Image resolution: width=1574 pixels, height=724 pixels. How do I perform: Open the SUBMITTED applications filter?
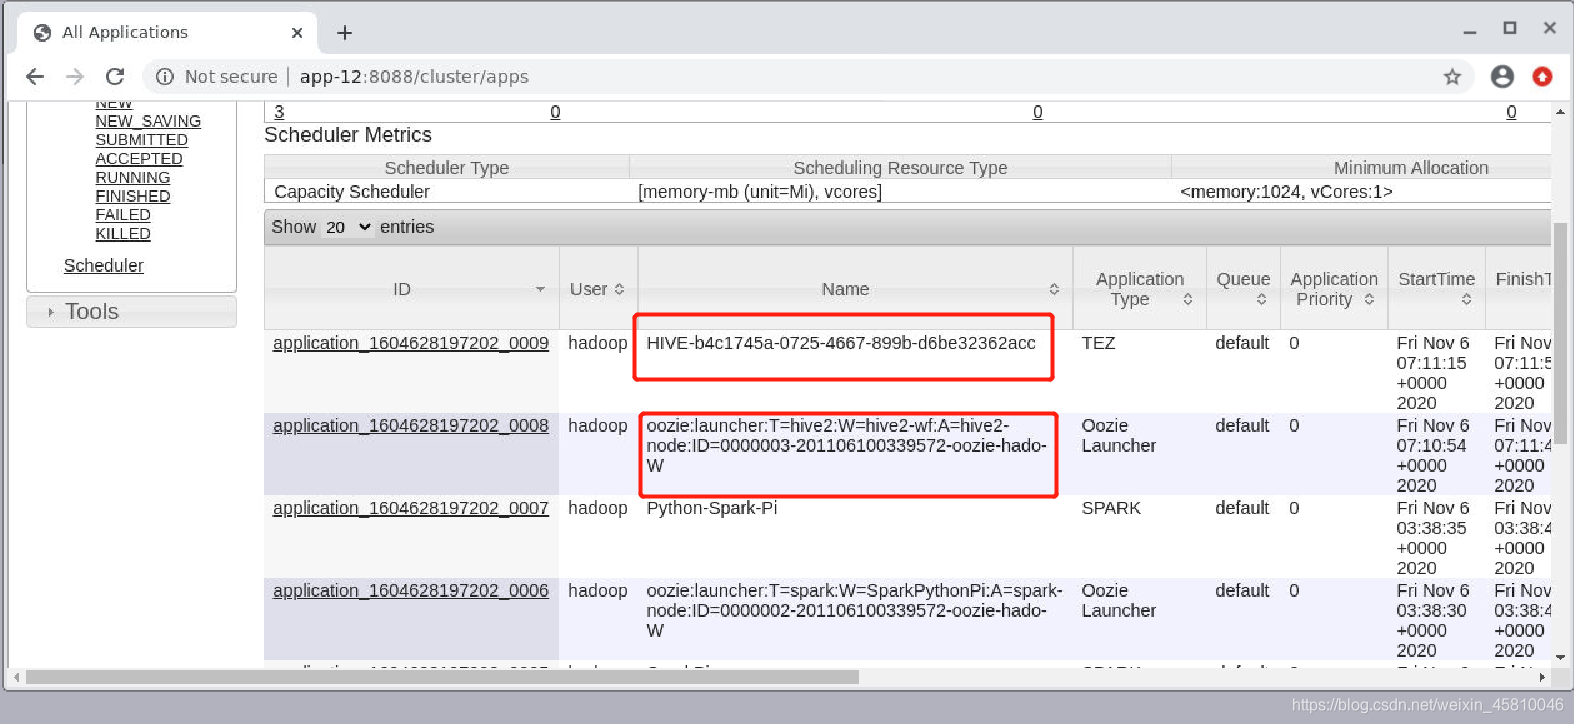coord(141,140)
